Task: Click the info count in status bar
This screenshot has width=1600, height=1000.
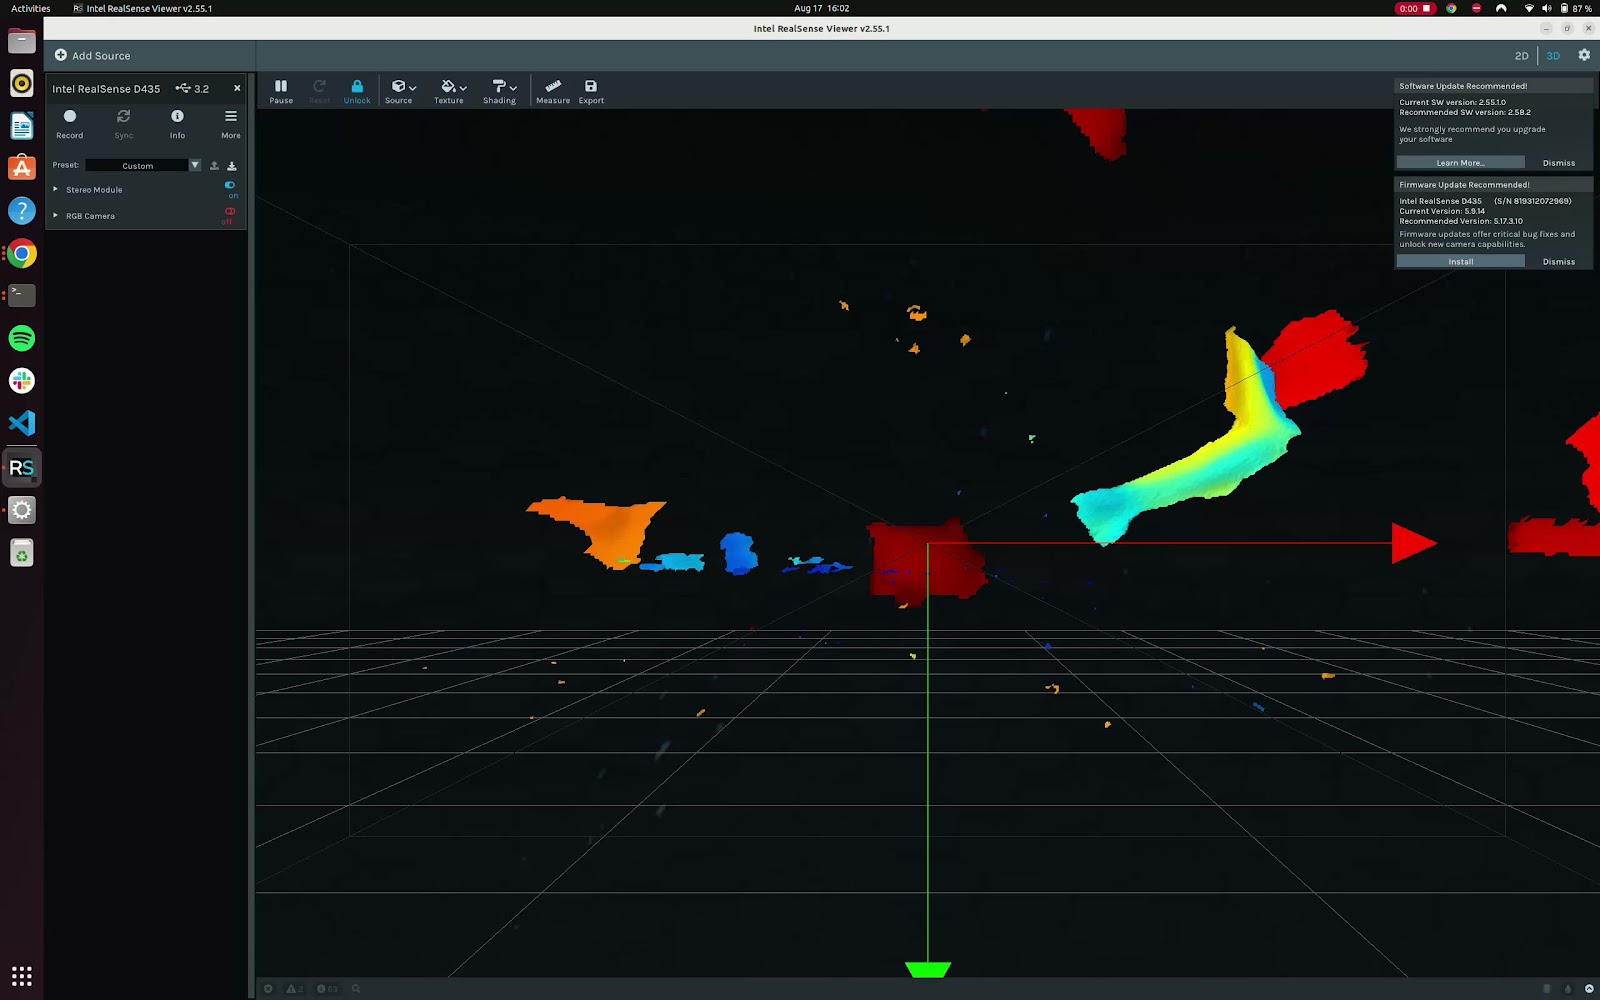Action: click(x=327, y=989)
